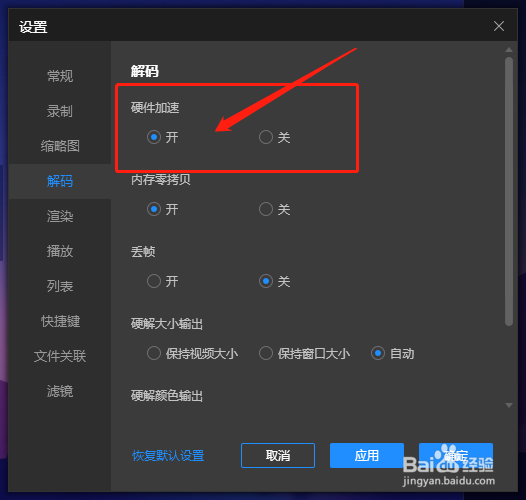The image size is (526, 500).
Task: Click the 解码 section heading
Action: tap(145, 71)
